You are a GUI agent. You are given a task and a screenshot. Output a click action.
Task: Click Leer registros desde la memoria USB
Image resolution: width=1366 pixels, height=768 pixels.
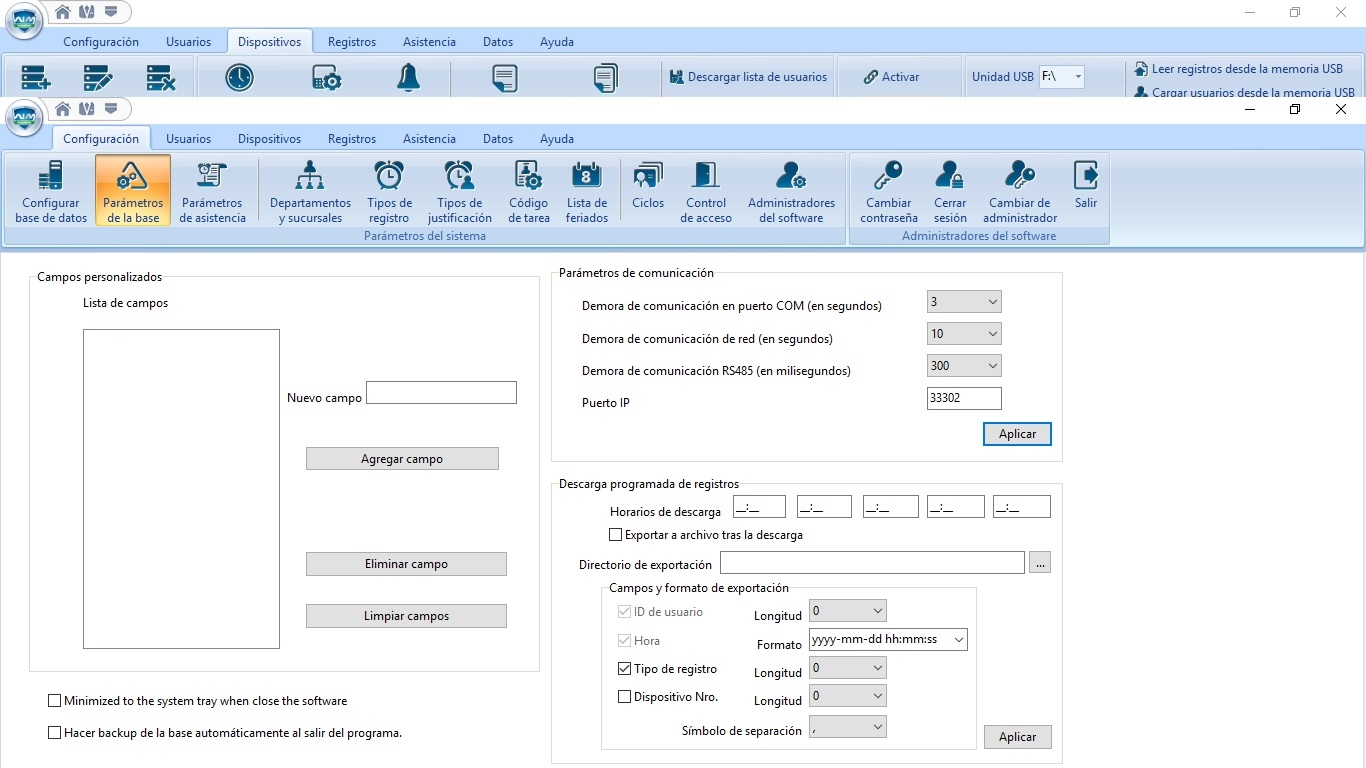pos(1239,69)
